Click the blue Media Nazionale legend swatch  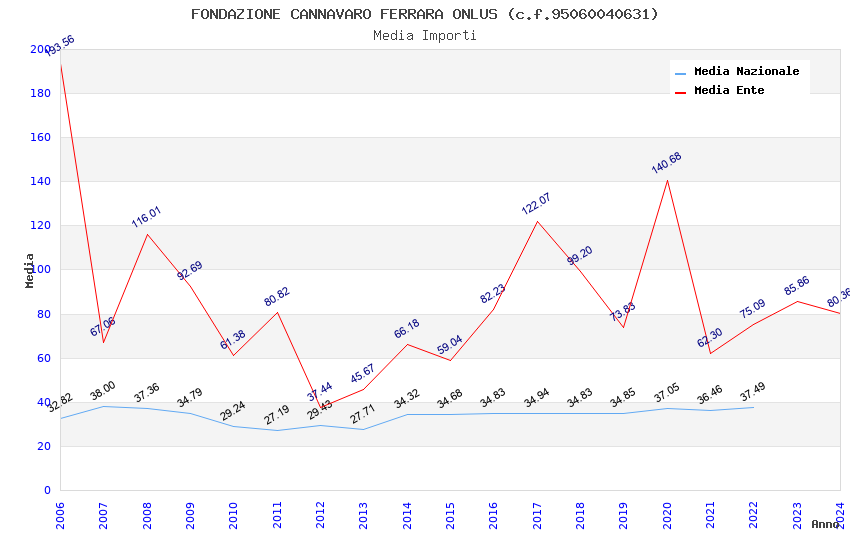coord(680,73)
